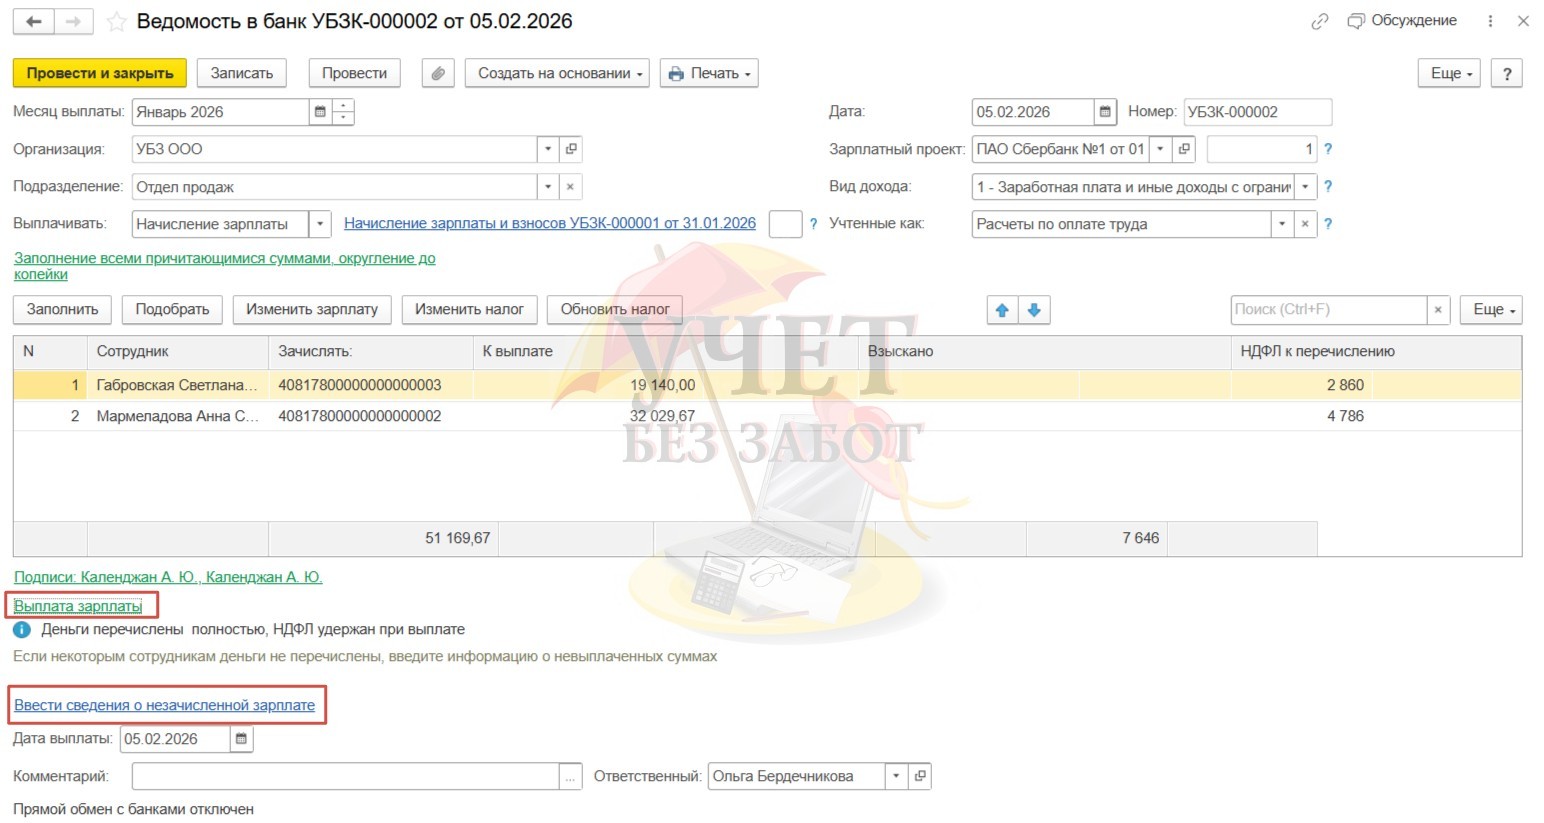The height and width of the screenshot is (823, 1544).
Task: Focus the Поиск (Ctrl+F) search field
Action: (1328, 310)
